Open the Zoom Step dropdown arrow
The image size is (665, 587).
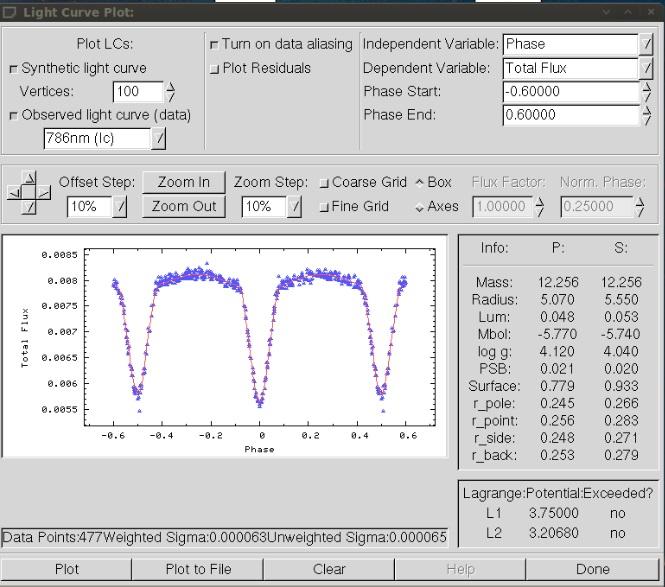pos(295,207)
